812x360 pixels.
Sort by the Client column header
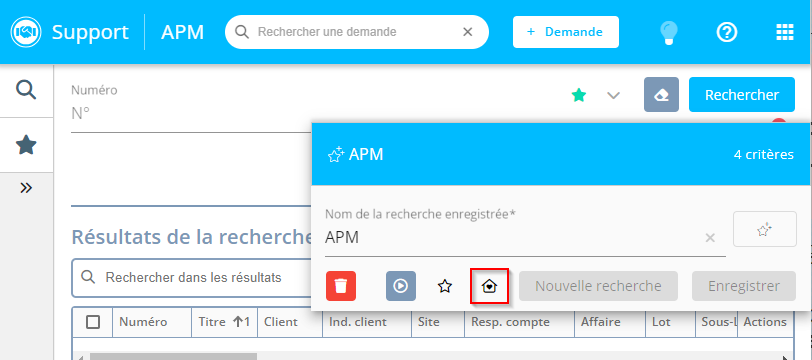(x=281, y=322)
